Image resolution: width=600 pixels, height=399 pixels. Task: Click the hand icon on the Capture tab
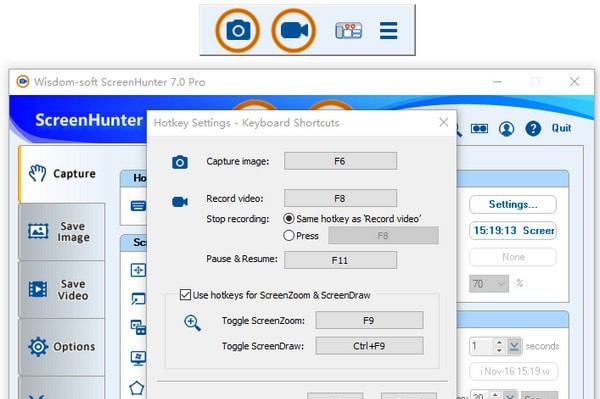pyautogui.click(x=38, y=173)
